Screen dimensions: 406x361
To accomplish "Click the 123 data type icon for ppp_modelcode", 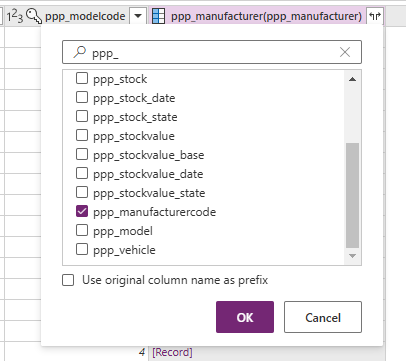I will click(x=15, y=16).
